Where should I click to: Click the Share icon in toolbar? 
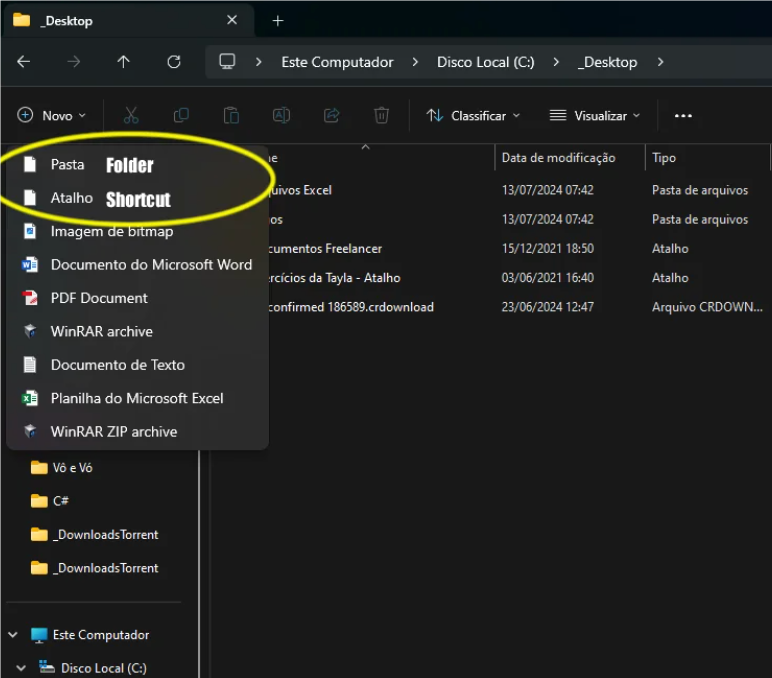[331, 116]
